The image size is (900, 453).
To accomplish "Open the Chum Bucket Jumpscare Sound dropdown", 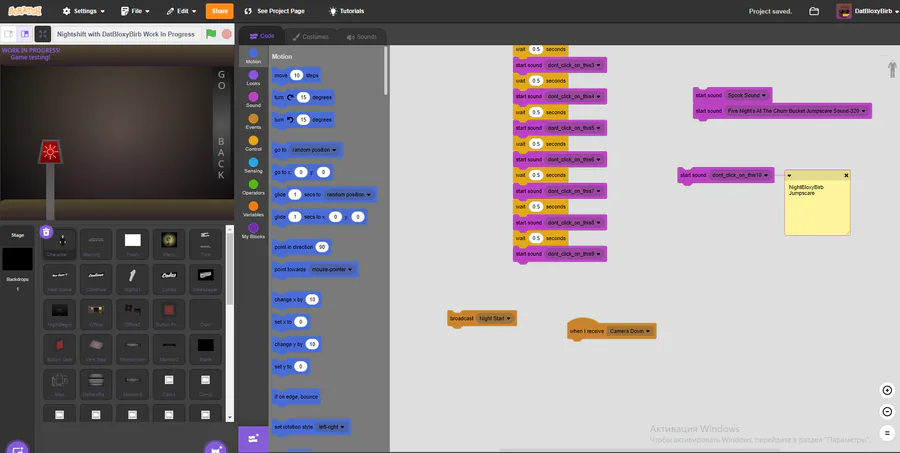I will click(x=797, y=111).
